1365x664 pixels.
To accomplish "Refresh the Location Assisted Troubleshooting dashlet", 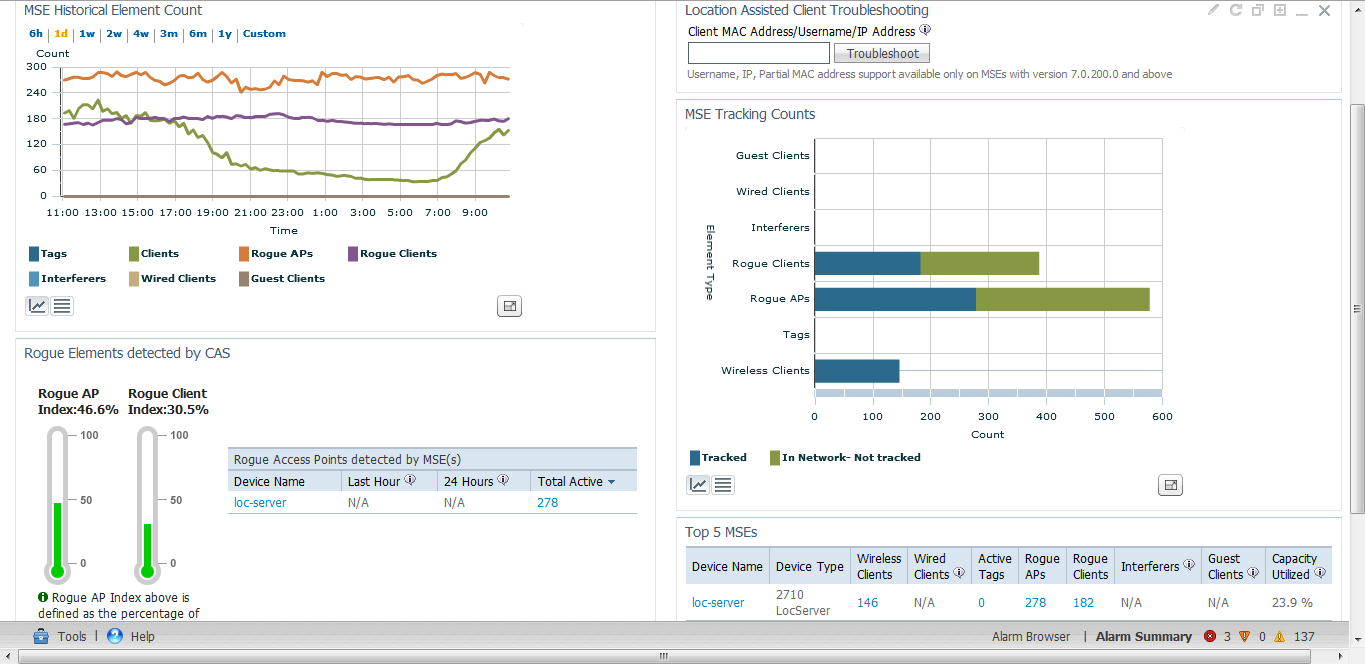I will click(x=1236, y=10).
